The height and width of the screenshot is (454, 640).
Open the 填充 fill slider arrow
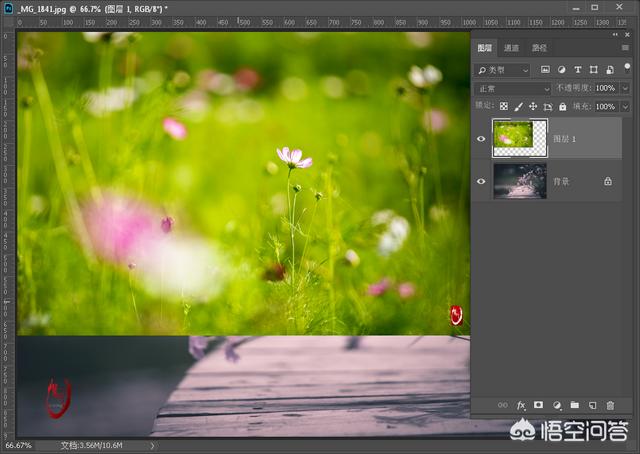tap(625, 107)
